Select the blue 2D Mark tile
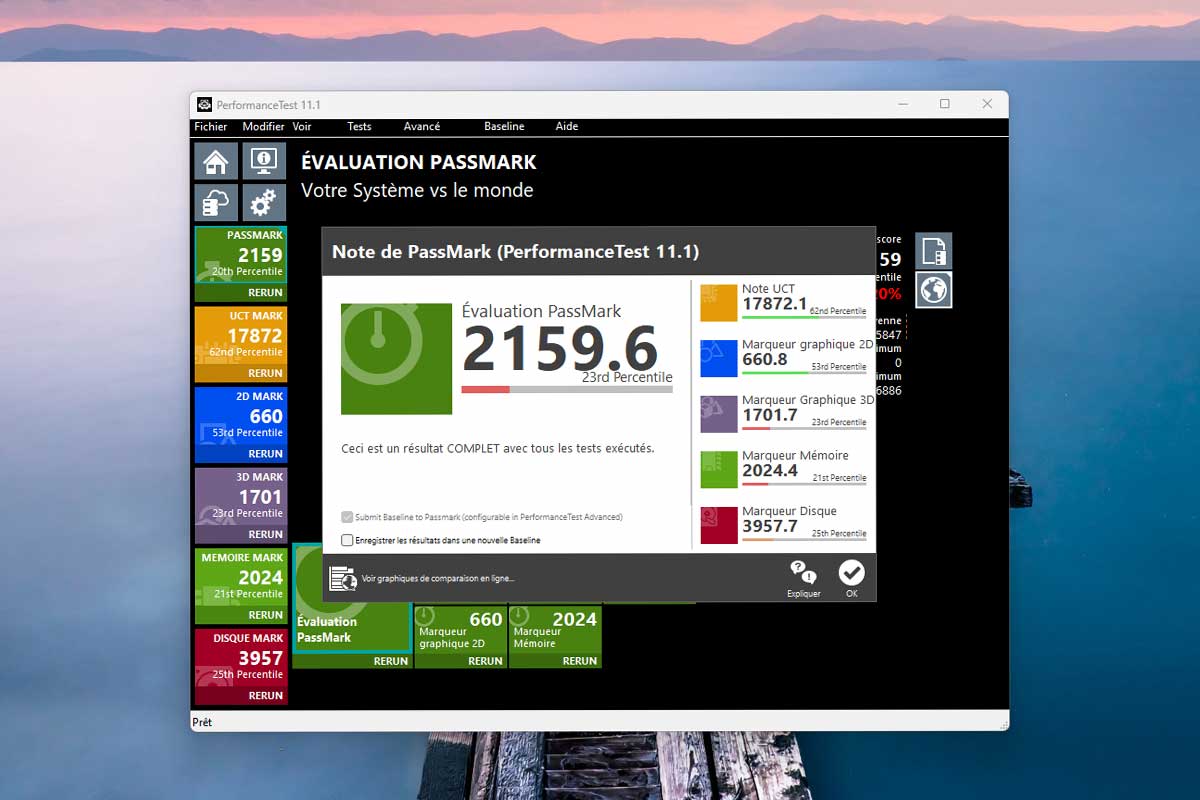 point(240,416)
